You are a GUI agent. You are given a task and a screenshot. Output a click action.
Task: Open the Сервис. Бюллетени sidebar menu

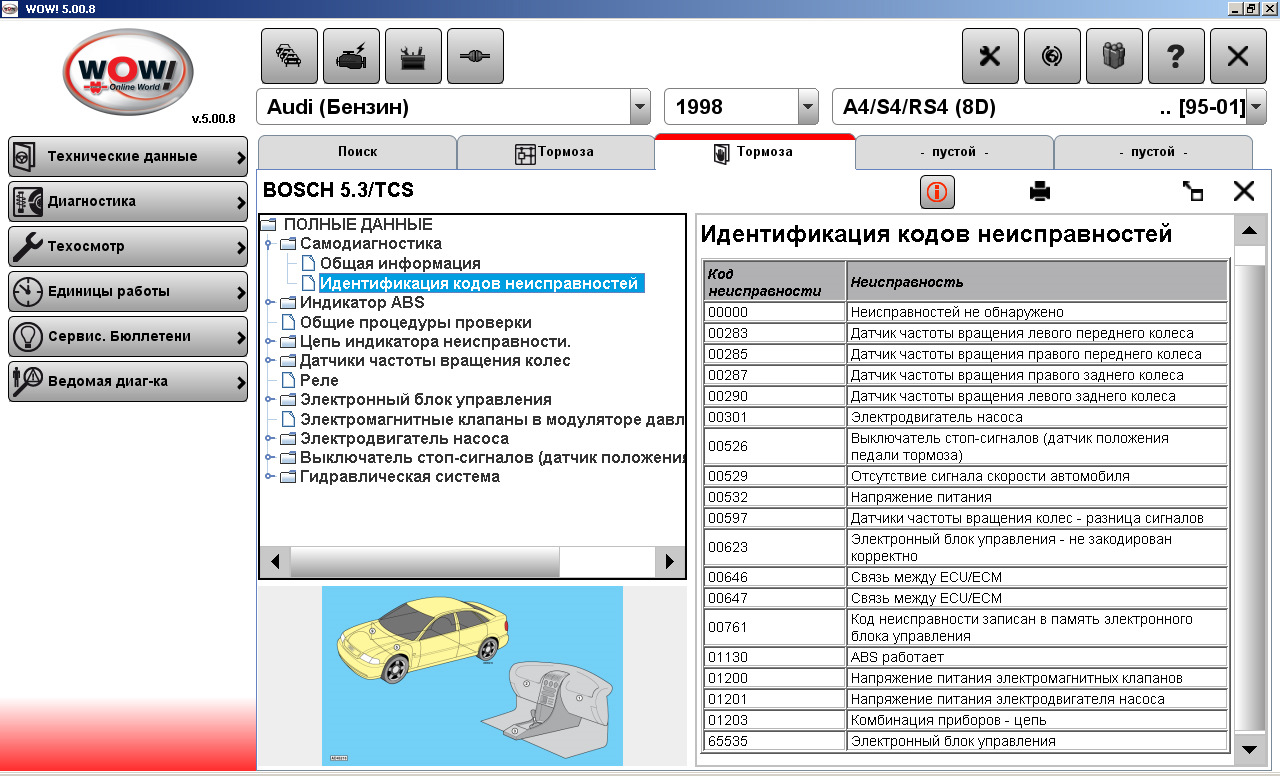128,337
